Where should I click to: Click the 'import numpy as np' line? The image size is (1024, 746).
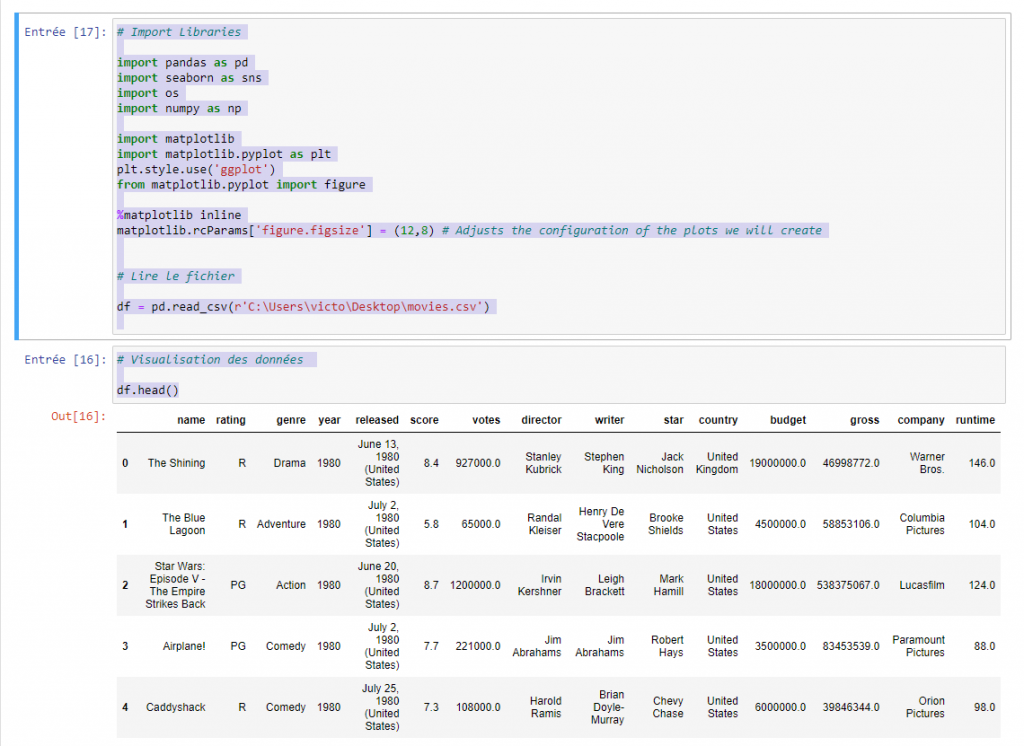point(179,108)
